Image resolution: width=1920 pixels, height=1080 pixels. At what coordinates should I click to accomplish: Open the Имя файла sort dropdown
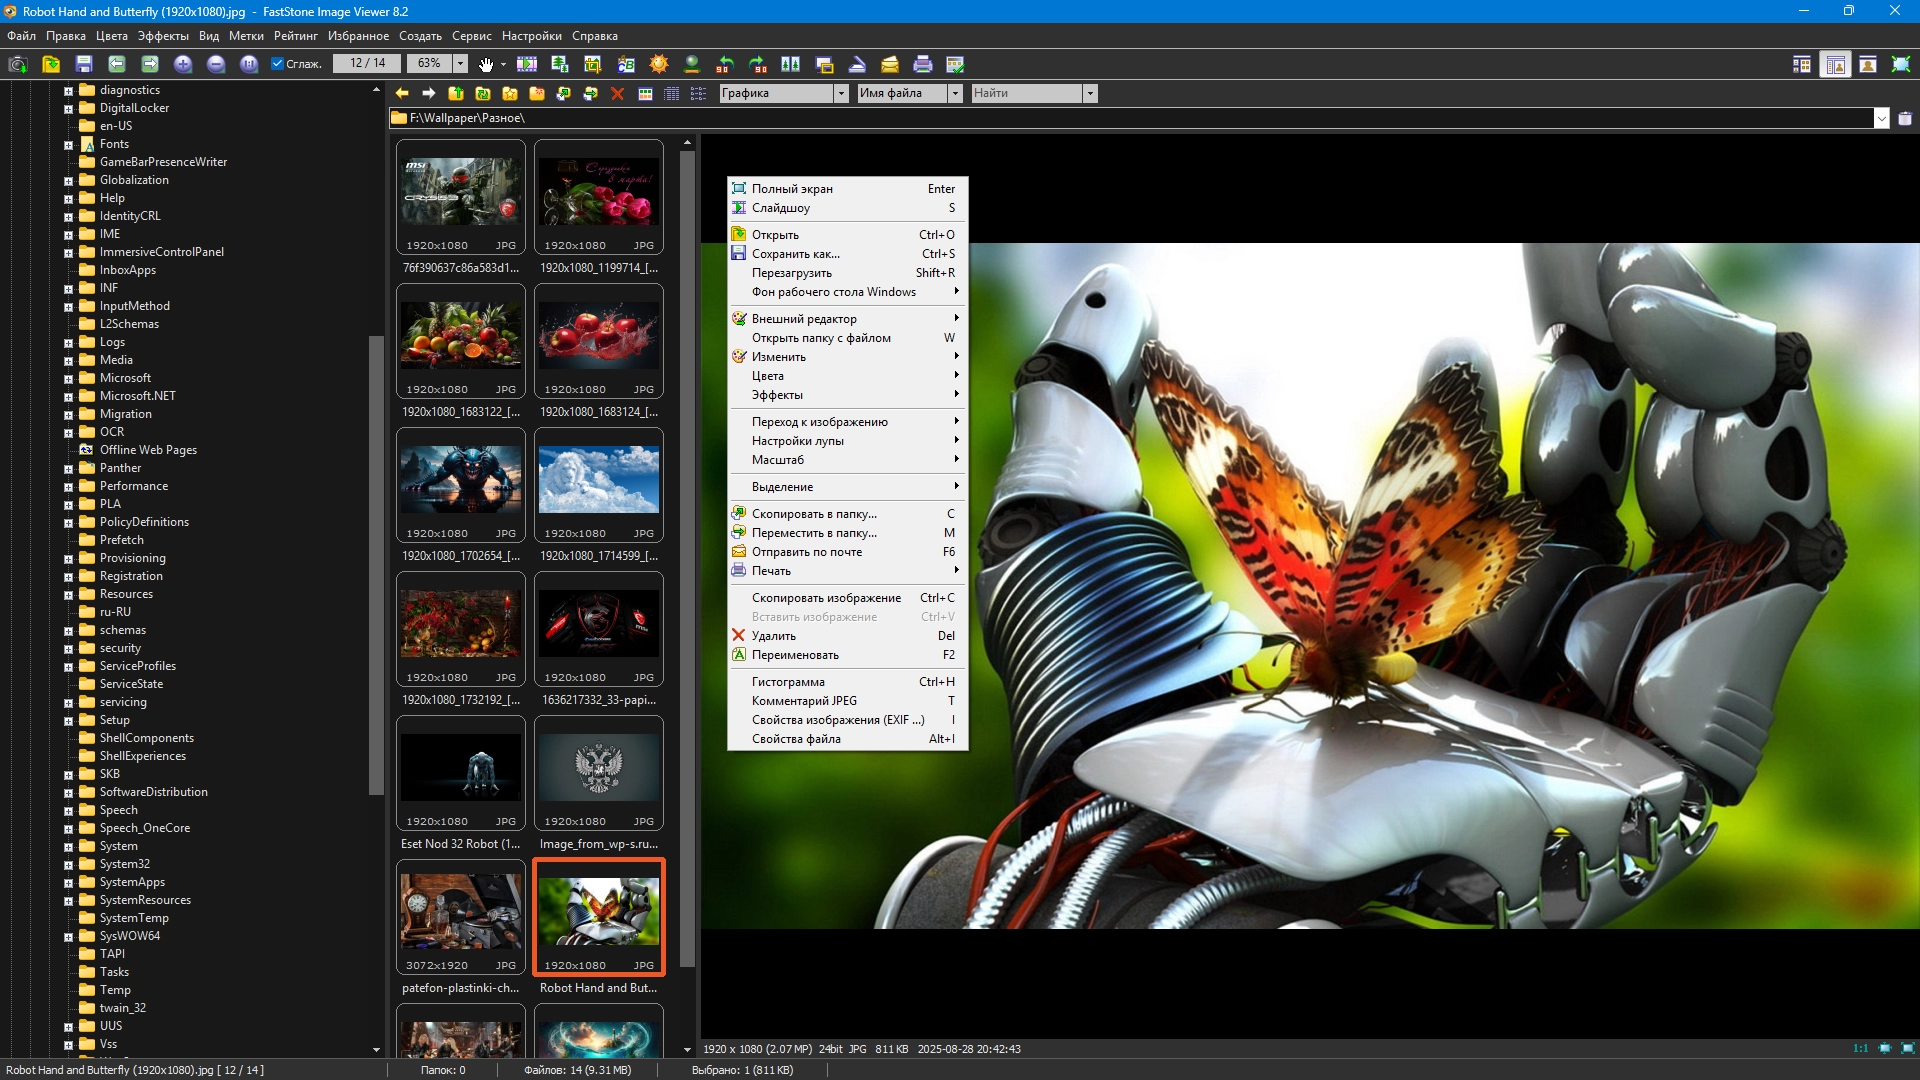coord(955,93)
